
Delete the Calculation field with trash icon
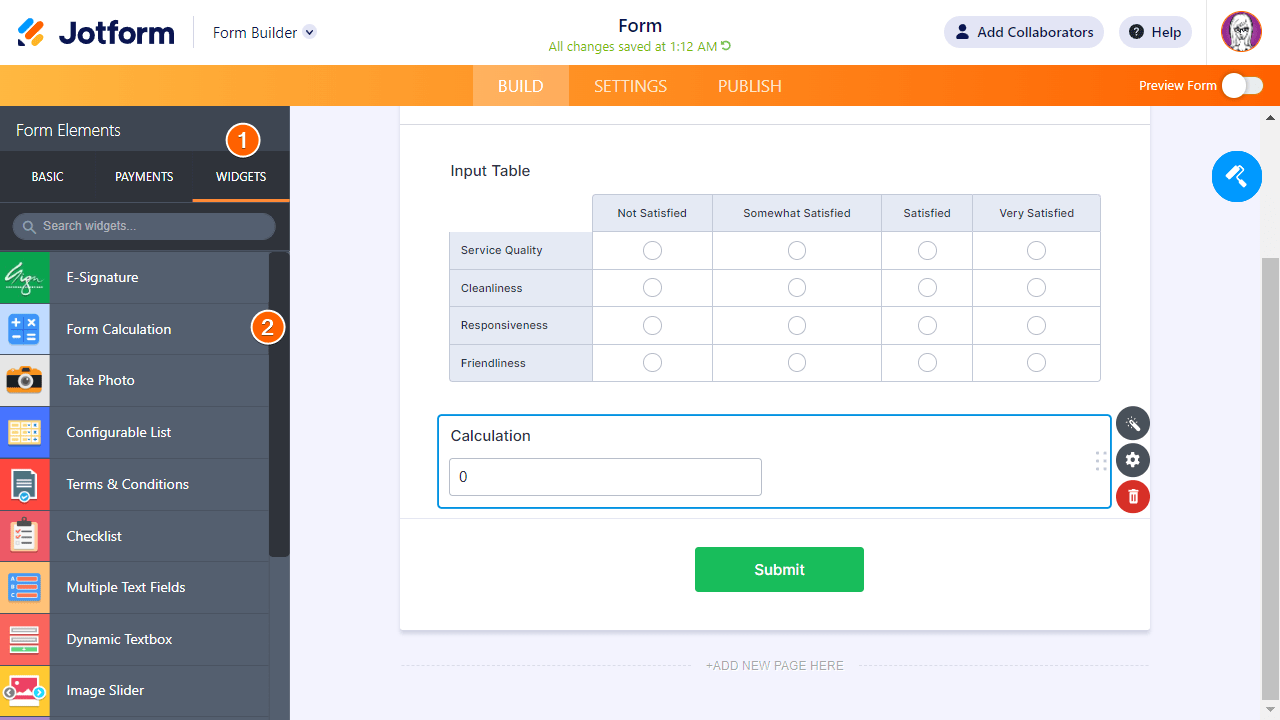[1133, 497]
